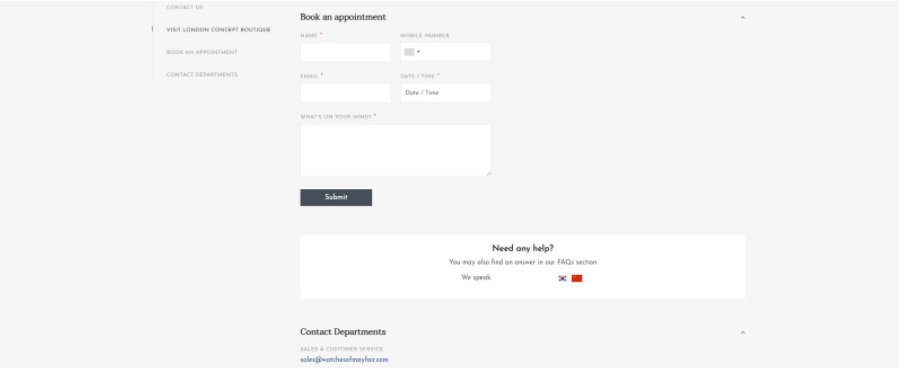Collapse the Book an appointment section
Screen dimensions: 900x369
pyautogui.click(x=742, y=17)
